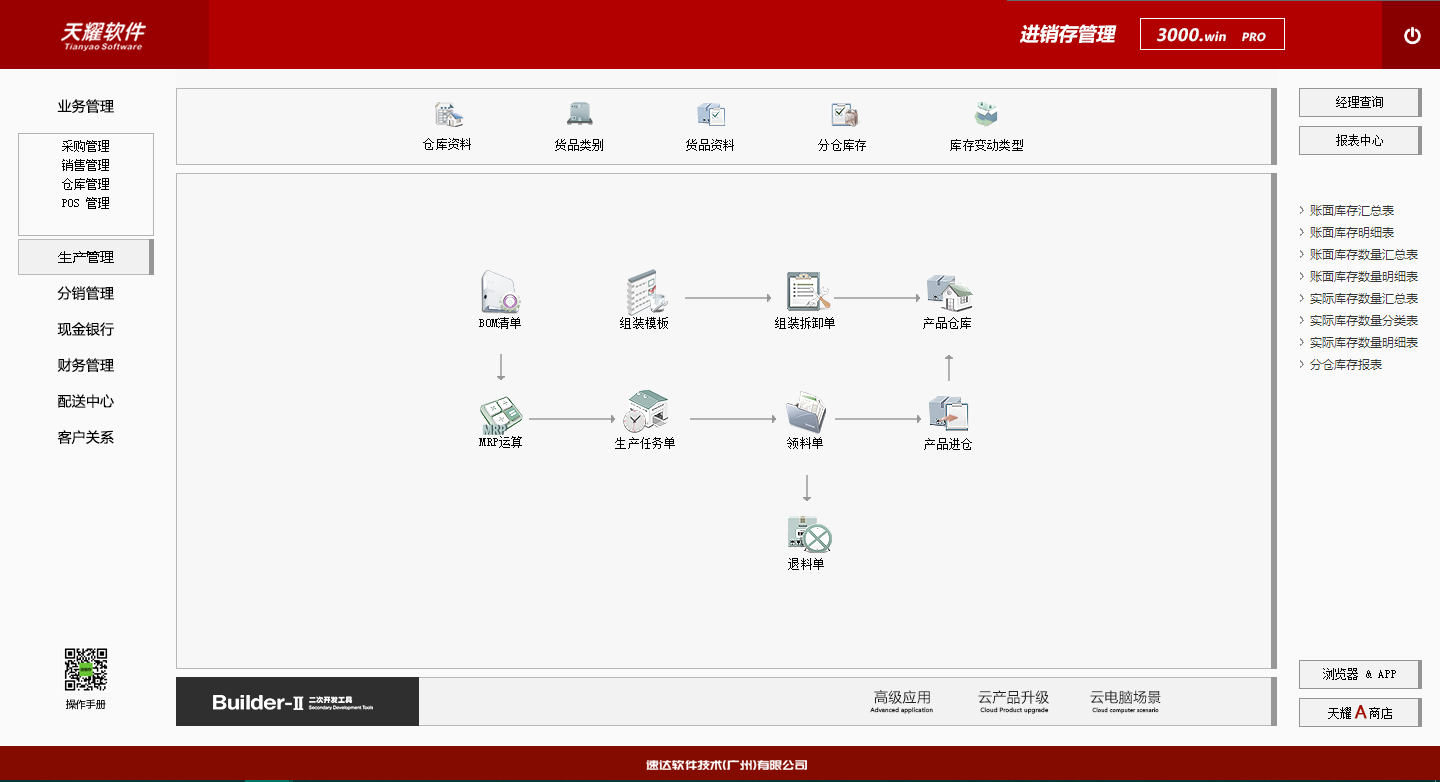Click the MRP运算 calculator icon

pos(500,414)
